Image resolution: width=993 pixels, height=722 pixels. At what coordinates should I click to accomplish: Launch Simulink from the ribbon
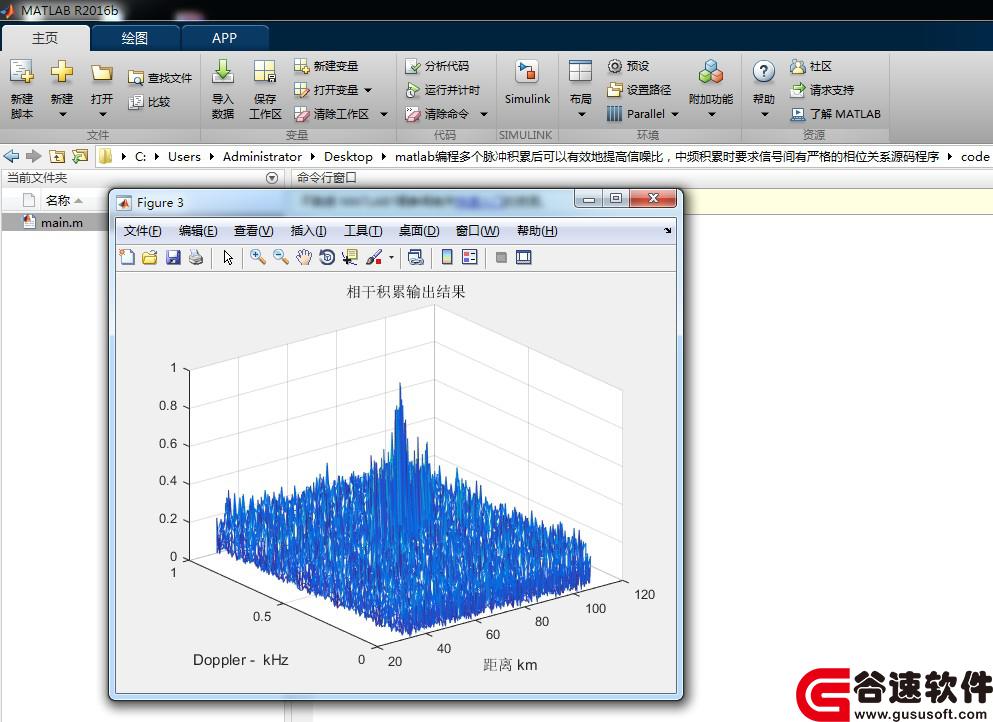pos(527,82)
